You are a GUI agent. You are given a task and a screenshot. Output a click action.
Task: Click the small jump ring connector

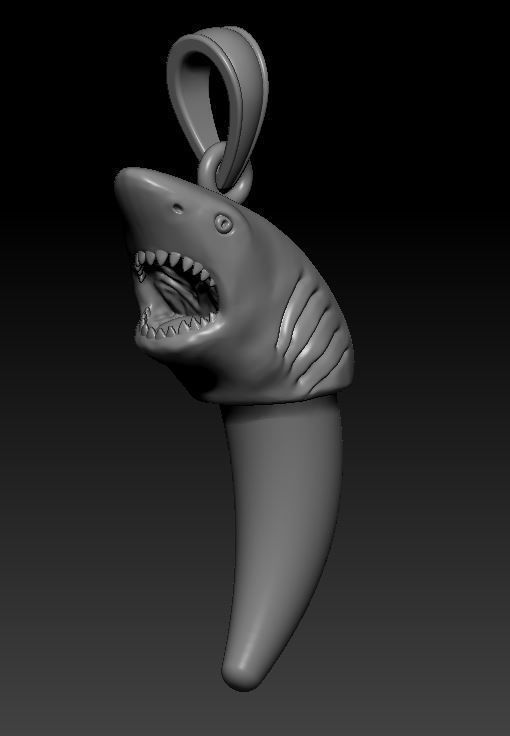coord(224,171)
